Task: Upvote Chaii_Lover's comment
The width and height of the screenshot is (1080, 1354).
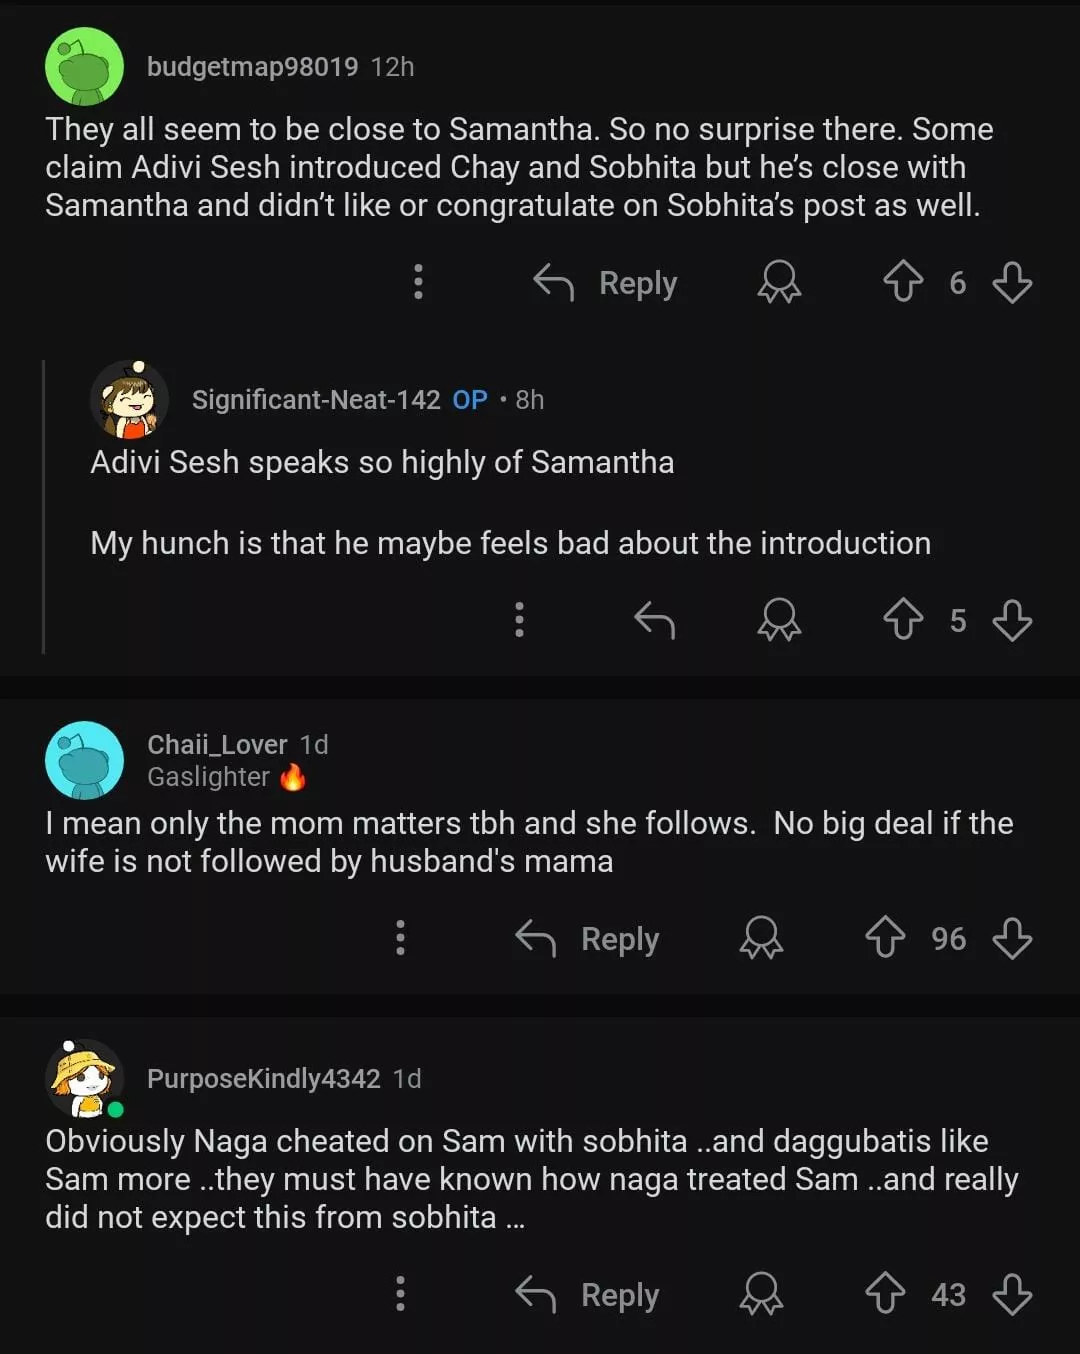Action: [x=885, y=938]
